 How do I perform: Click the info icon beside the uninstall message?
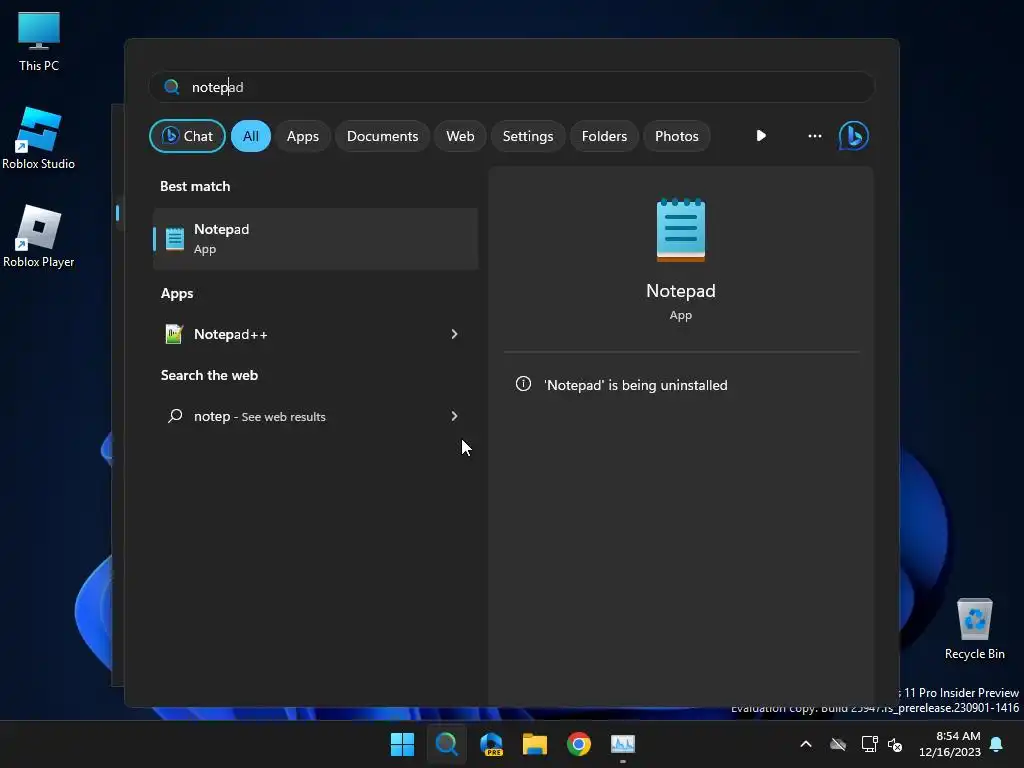coord(523,384)
